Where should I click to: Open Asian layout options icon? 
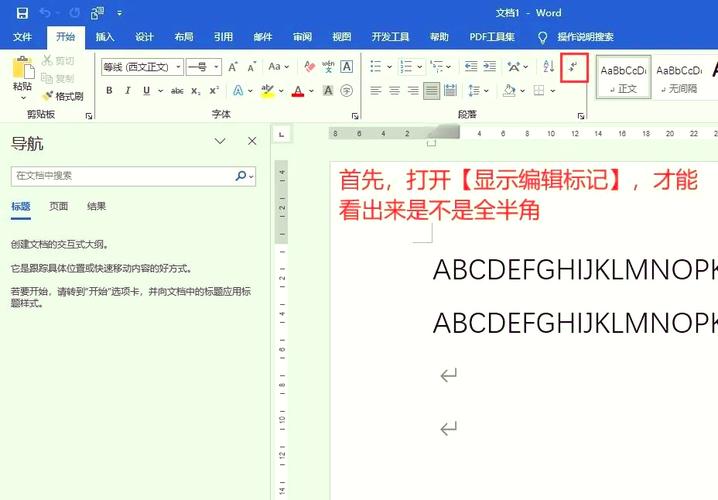tap(517, 67)
